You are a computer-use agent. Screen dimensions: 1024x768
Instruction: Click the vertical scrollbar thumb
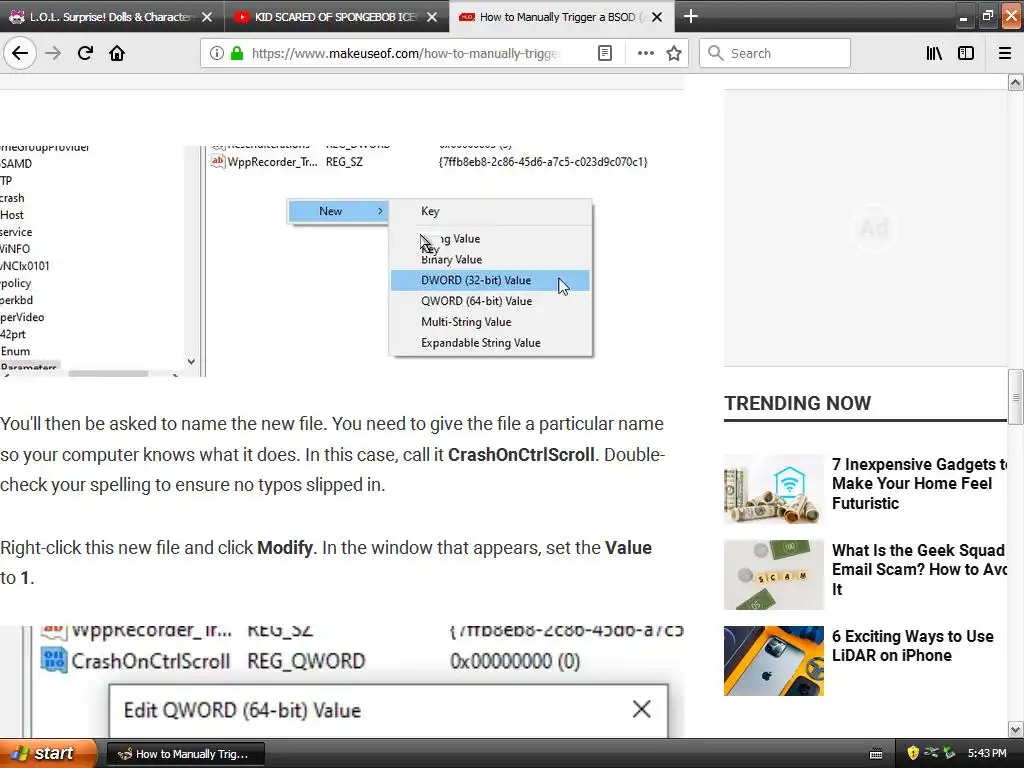pos(1016,397)
